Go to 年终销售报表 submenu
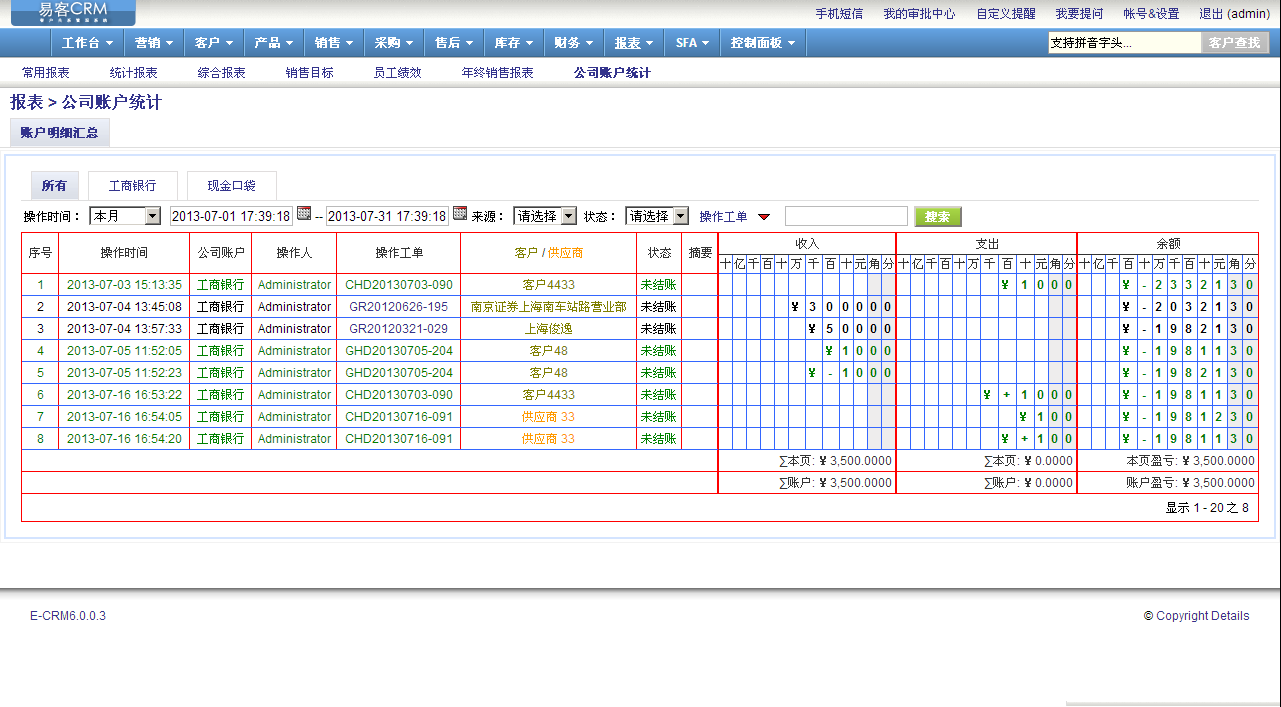The image size is (1281, 707). 497,73
